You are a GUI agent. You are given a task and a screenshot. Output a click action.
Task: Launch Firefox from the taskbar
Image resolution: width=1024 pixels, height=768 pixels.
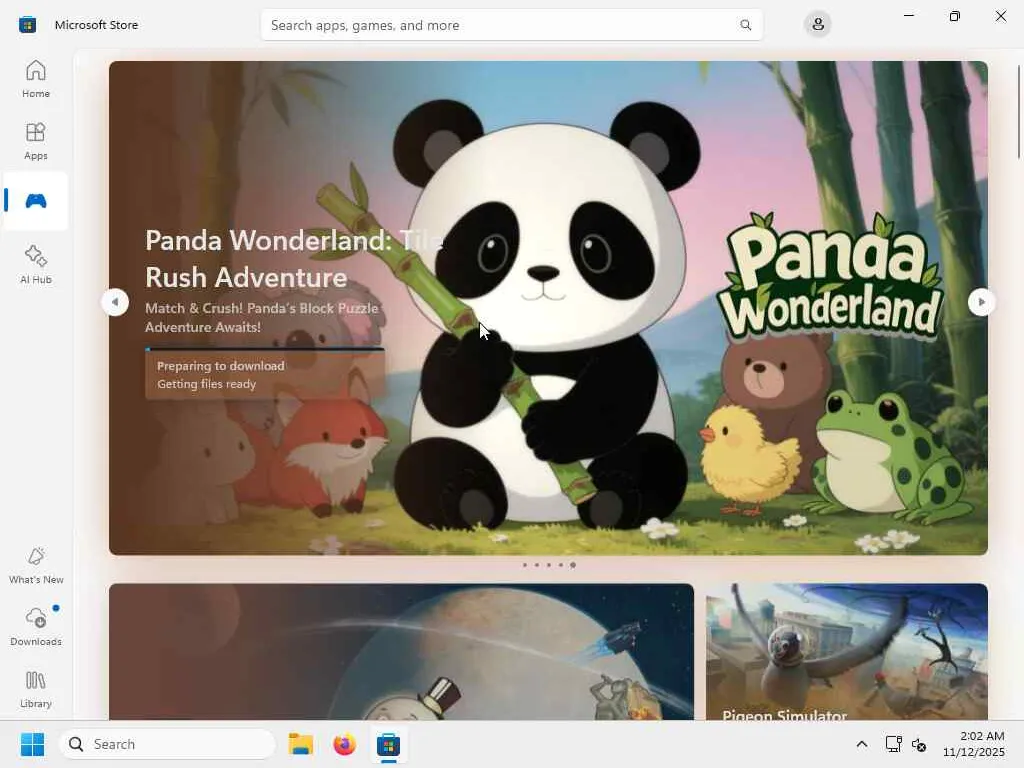coord(344,744)
